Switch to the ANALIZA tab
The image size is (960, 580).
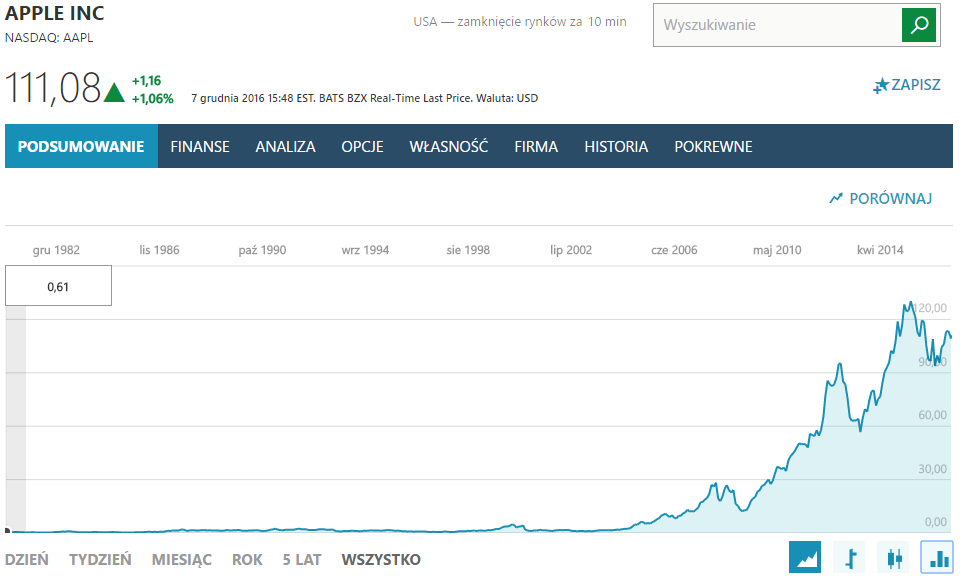pyautogui.click(x=285, y=146)
